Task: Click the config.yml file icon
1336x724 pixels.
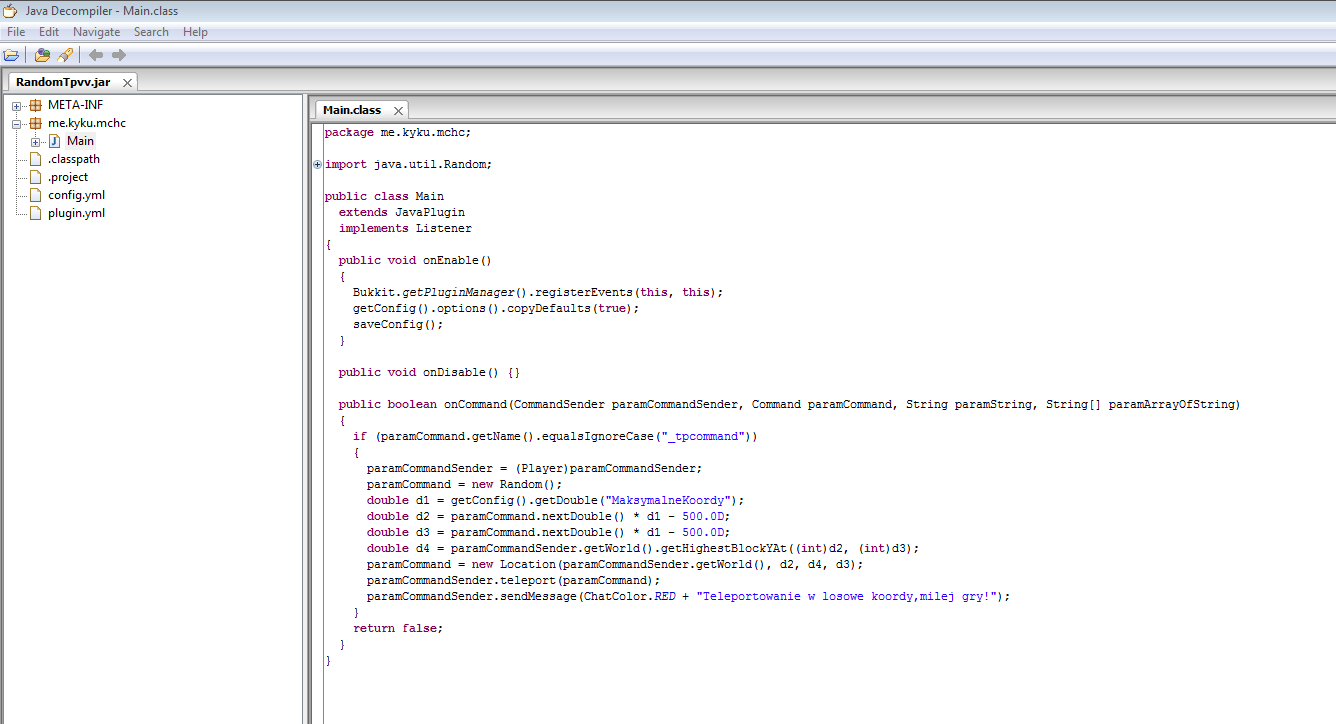Action: click(x=36, y=195)
